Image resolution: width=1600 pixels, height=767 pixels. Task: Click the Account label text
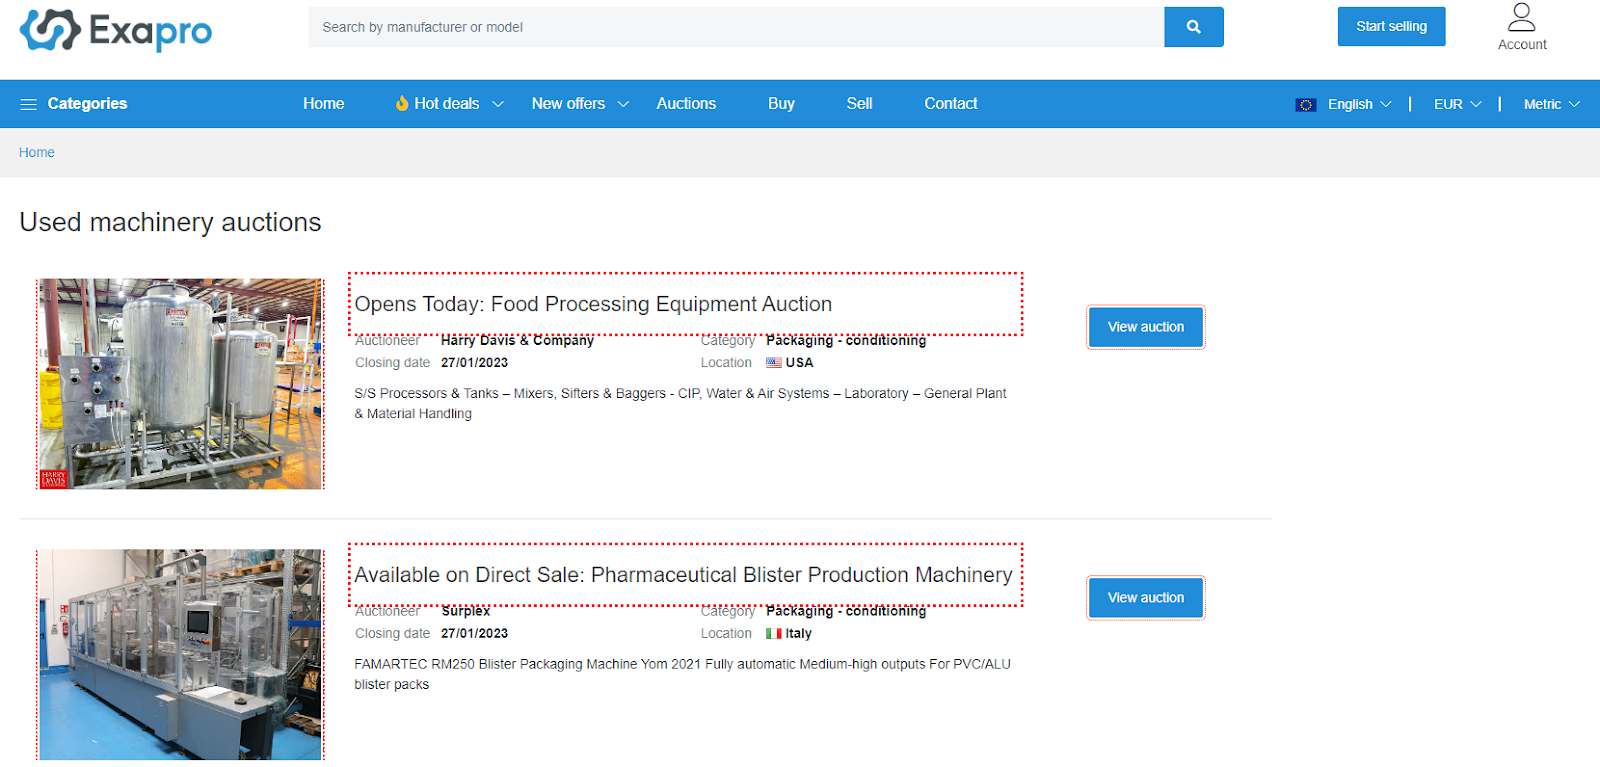pyautogui.click(x=1522, y=45)
